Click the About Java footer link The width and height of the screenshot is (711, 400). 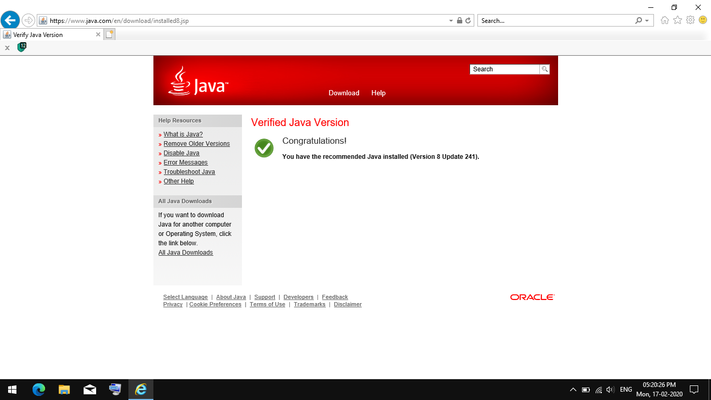[x=231, y=297]
